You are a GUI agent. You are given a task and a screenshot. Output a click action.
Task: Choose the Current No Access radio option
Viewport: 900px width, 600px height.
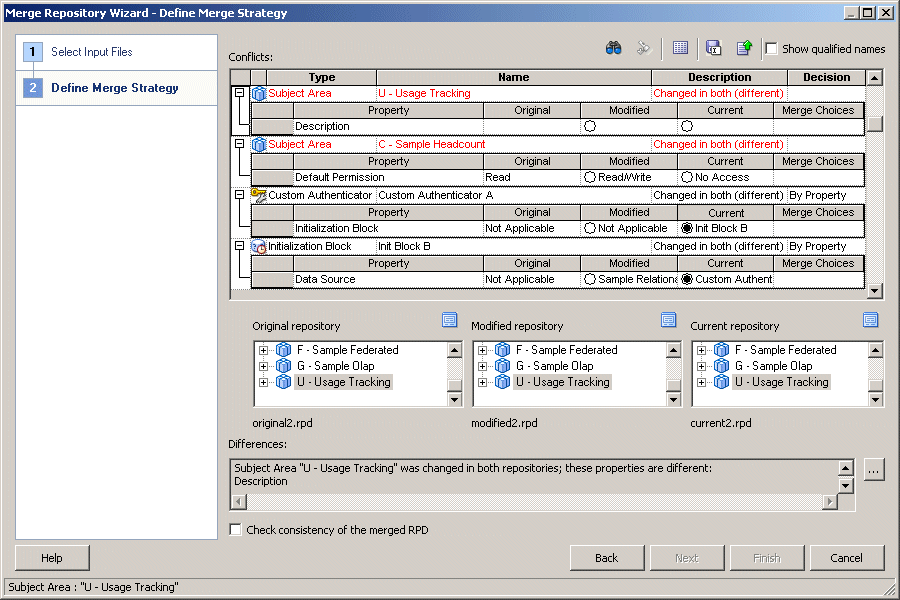point(687,177)
